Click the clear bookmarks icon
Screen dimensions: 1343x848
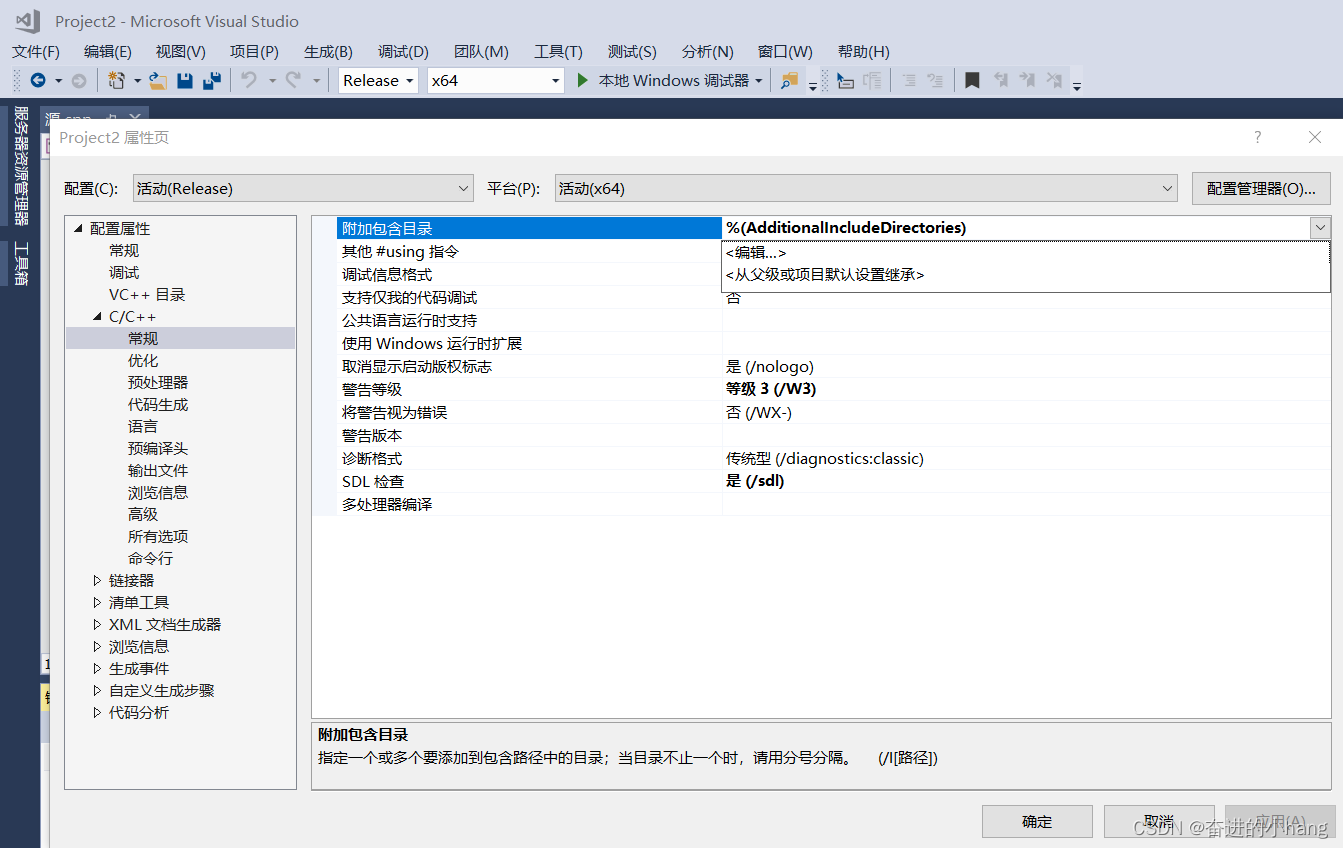pos(1054,81)
